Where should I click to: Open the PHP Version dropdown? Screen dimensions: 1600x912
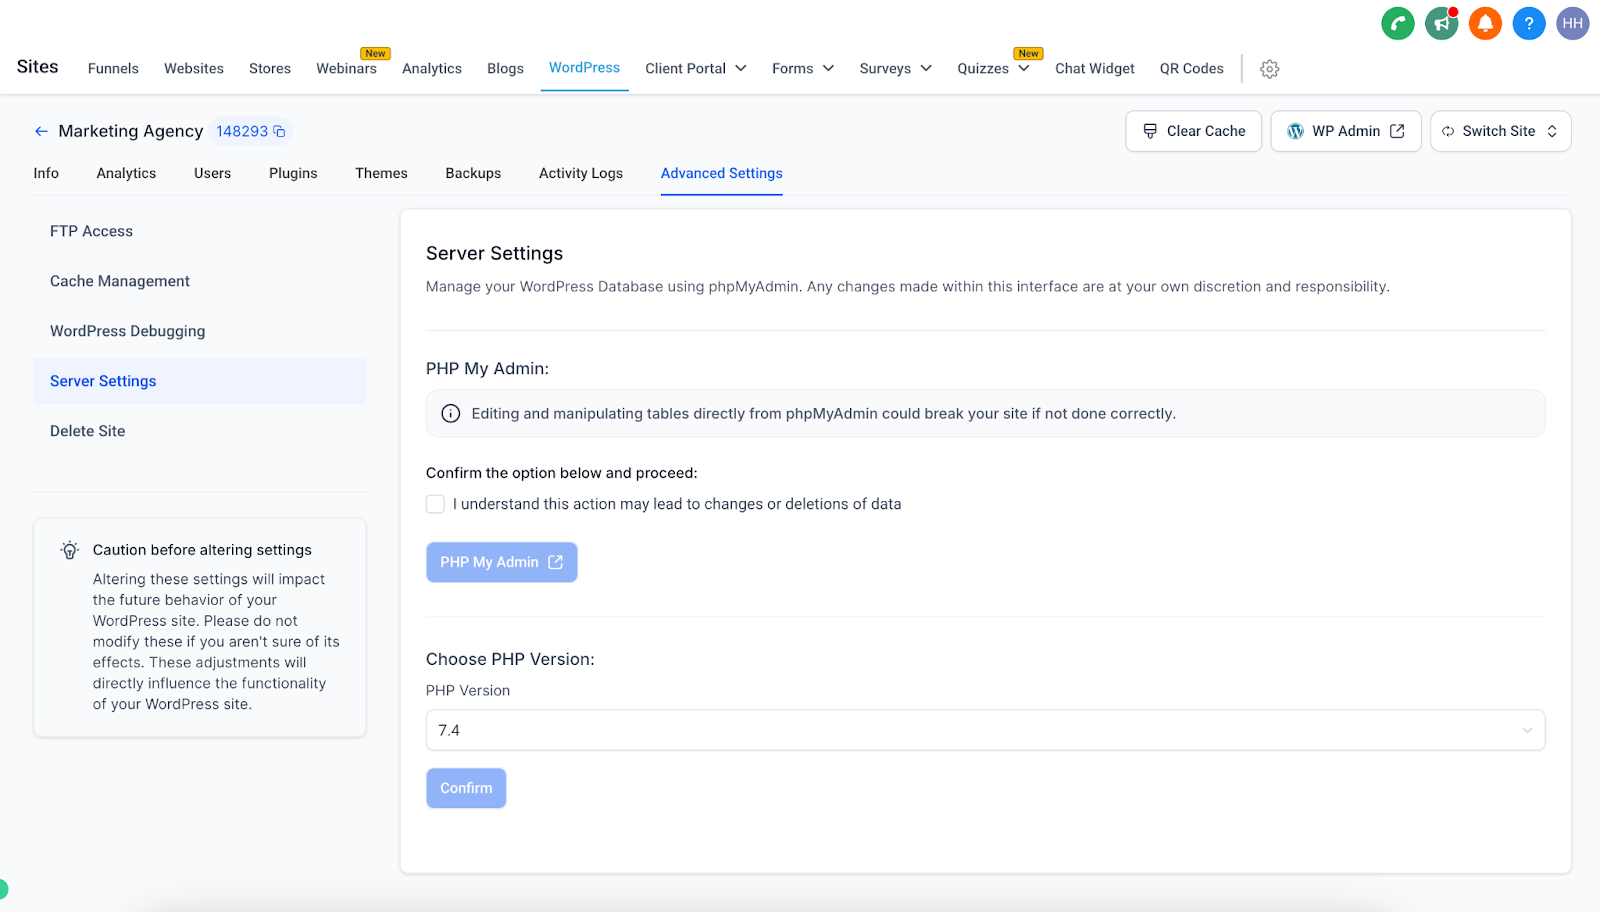tap(985, 730)
